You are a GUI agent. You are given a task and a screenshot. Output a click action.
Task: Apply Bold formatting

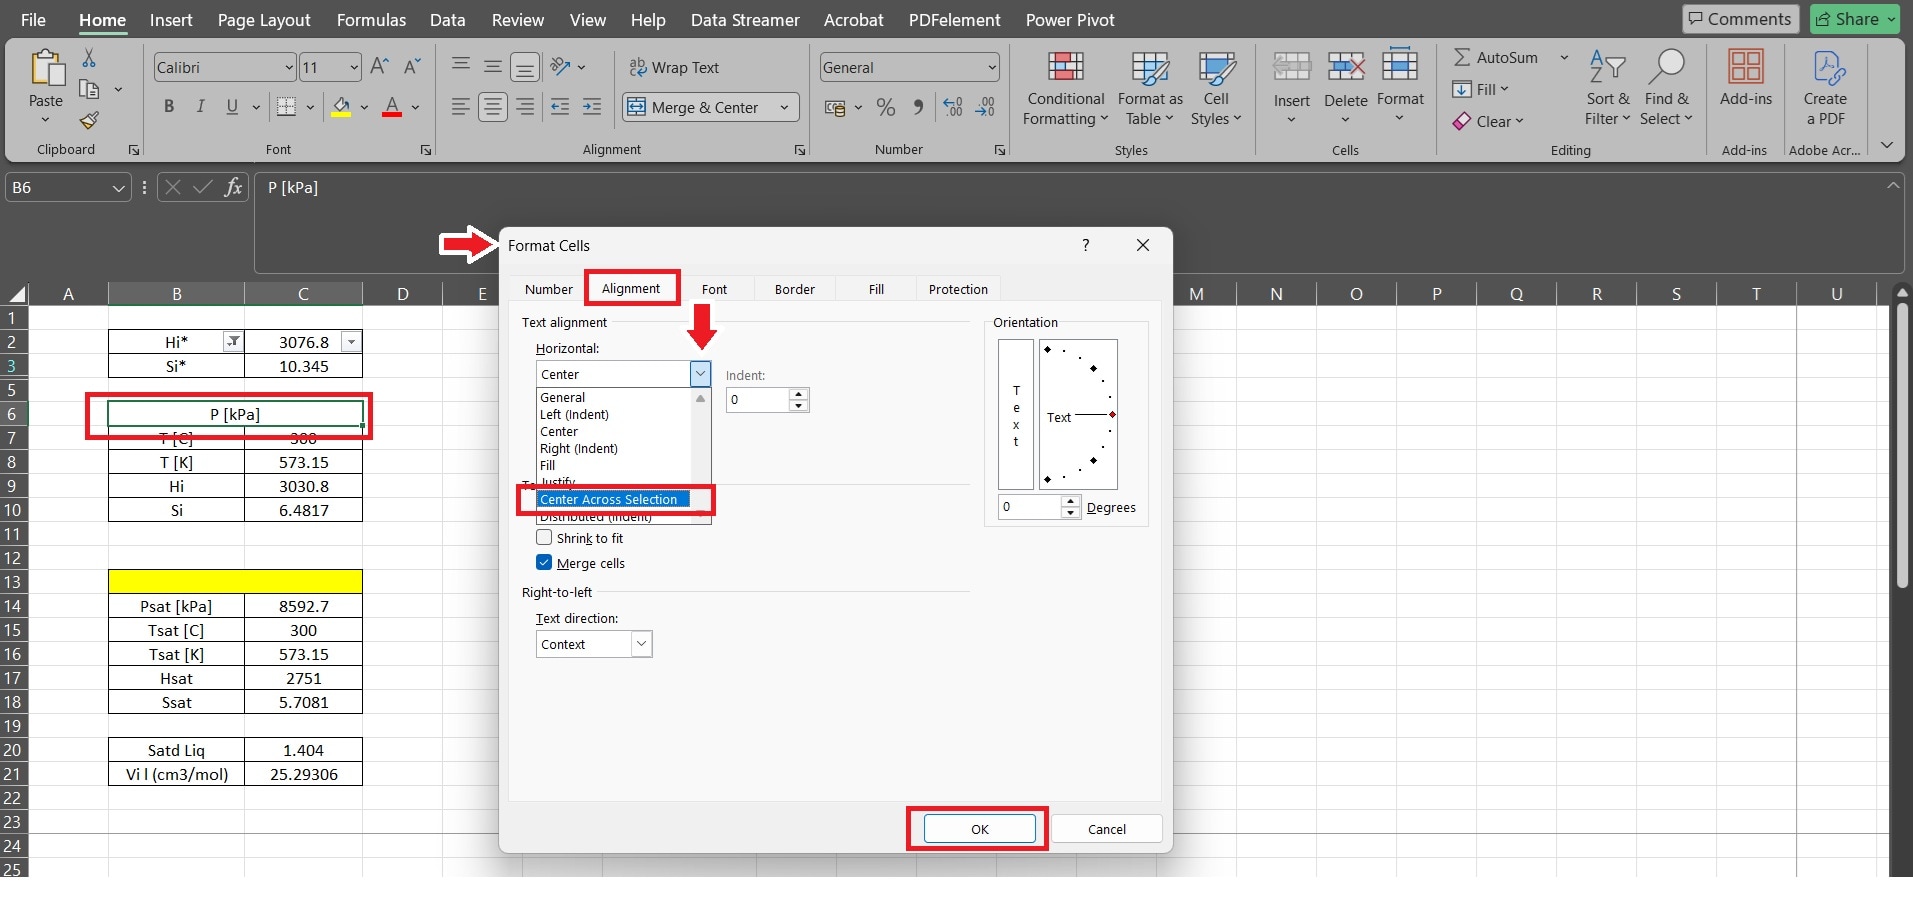169,107
